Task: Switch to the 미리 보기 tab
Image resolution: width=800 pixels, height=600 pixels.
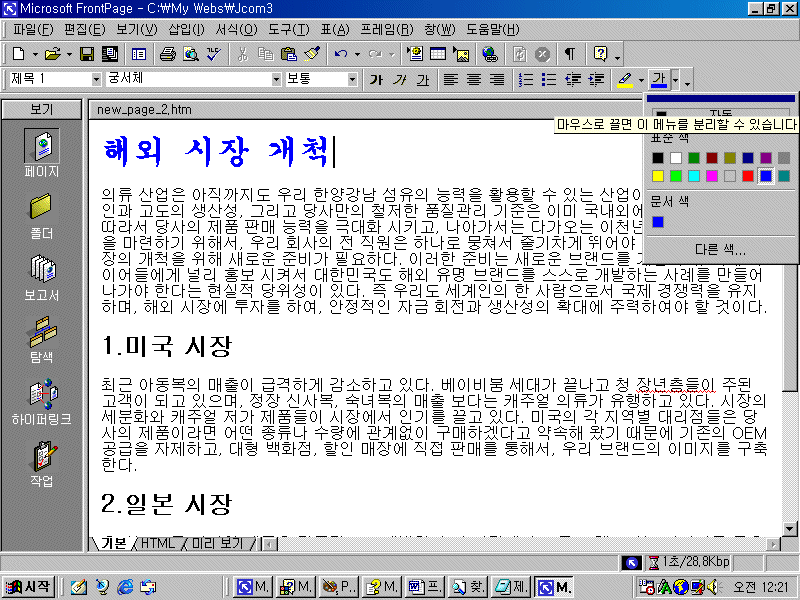Action: pos(217,543)
